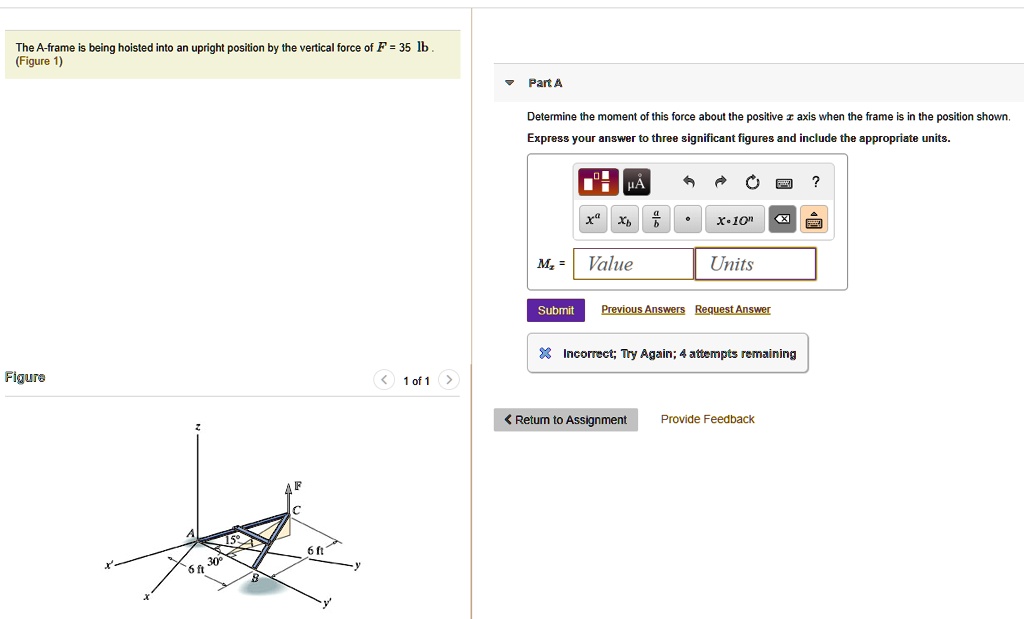The width and height of the screenshot is (1024, 619).
Task: Hide the on-screen keypad toggle
Action: click(814, 220)
